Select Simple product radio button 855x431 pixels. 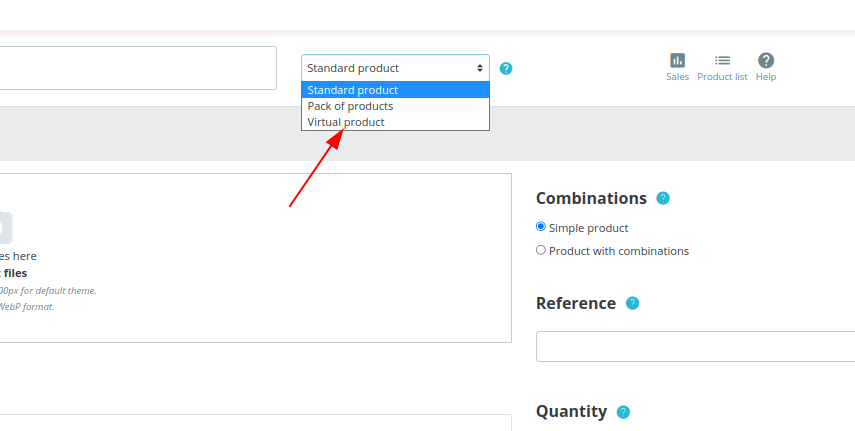coord(540,226)
